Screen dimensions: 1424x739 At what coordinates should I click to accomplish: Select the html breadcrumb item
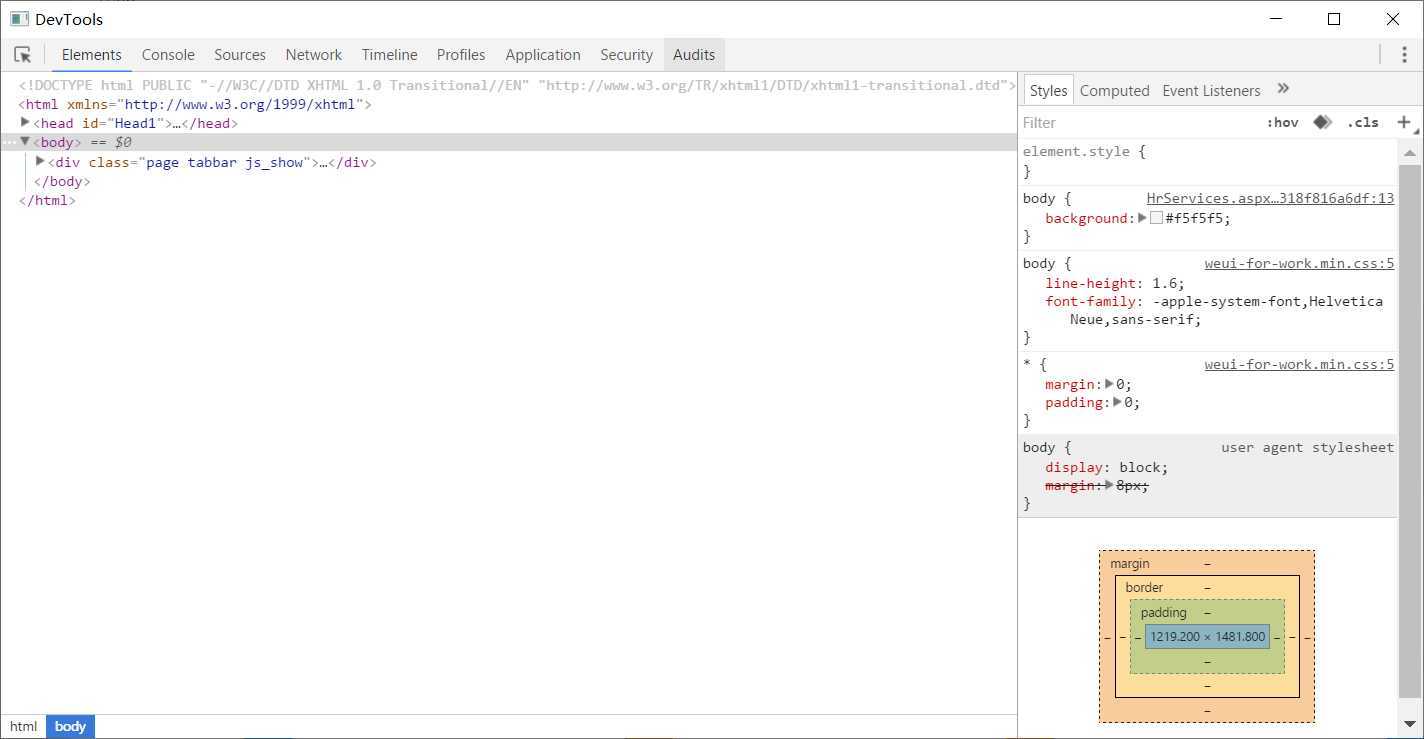(x=24, y=727)
